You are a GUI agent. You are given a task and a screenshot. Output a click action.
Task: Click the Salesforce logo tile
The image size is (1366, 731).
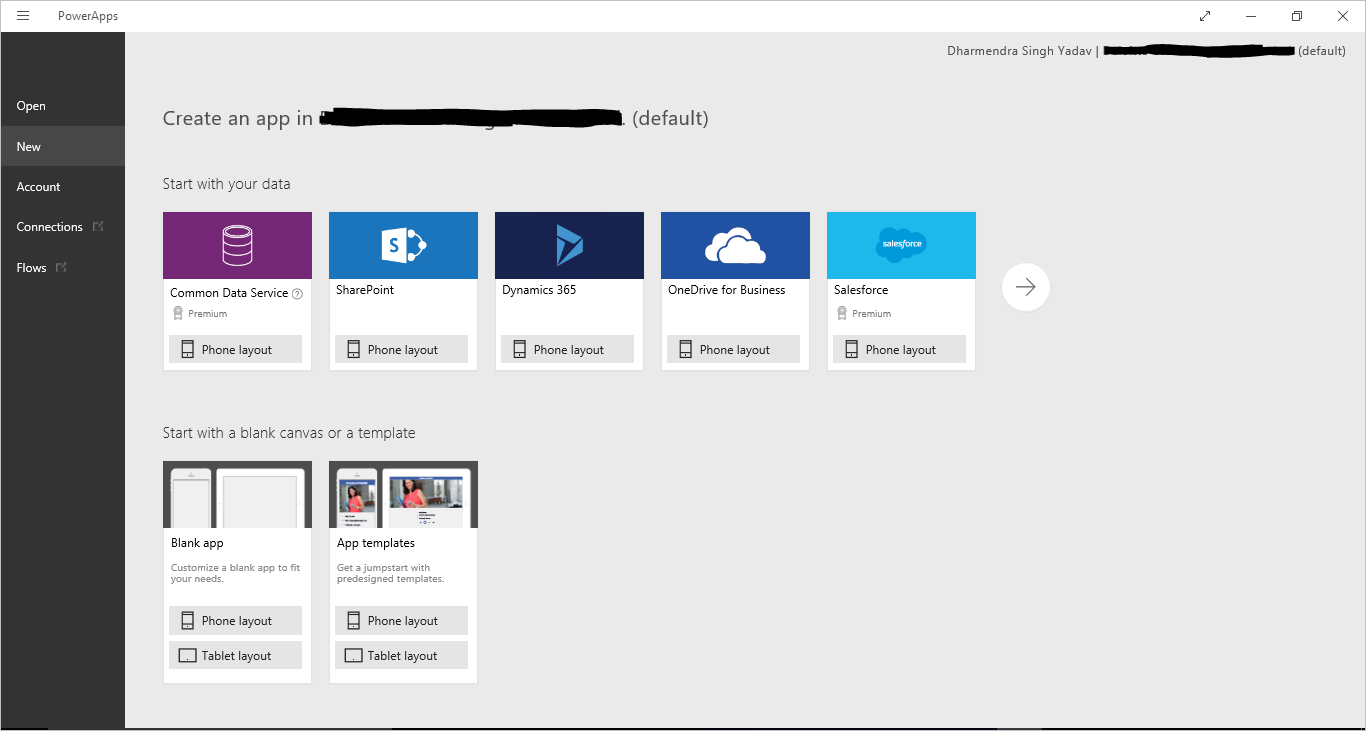point(901,245)
